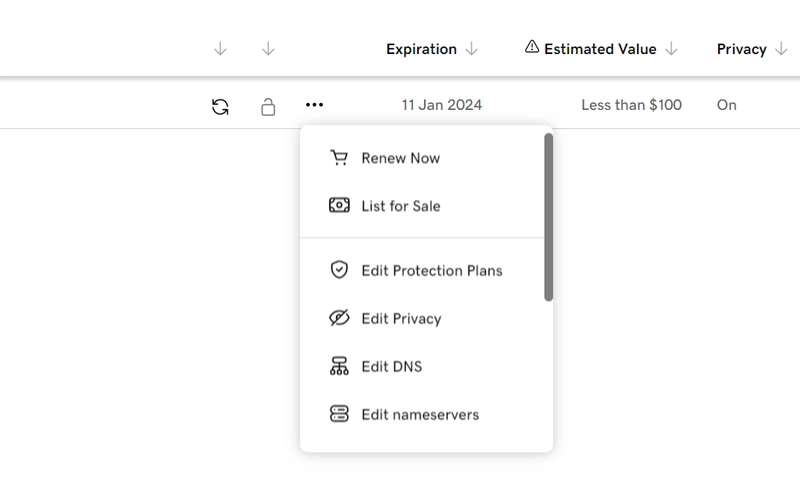Choose List for Sale menu entry
The width and height of the screenshot is (800, 499).
click(400, 206)
